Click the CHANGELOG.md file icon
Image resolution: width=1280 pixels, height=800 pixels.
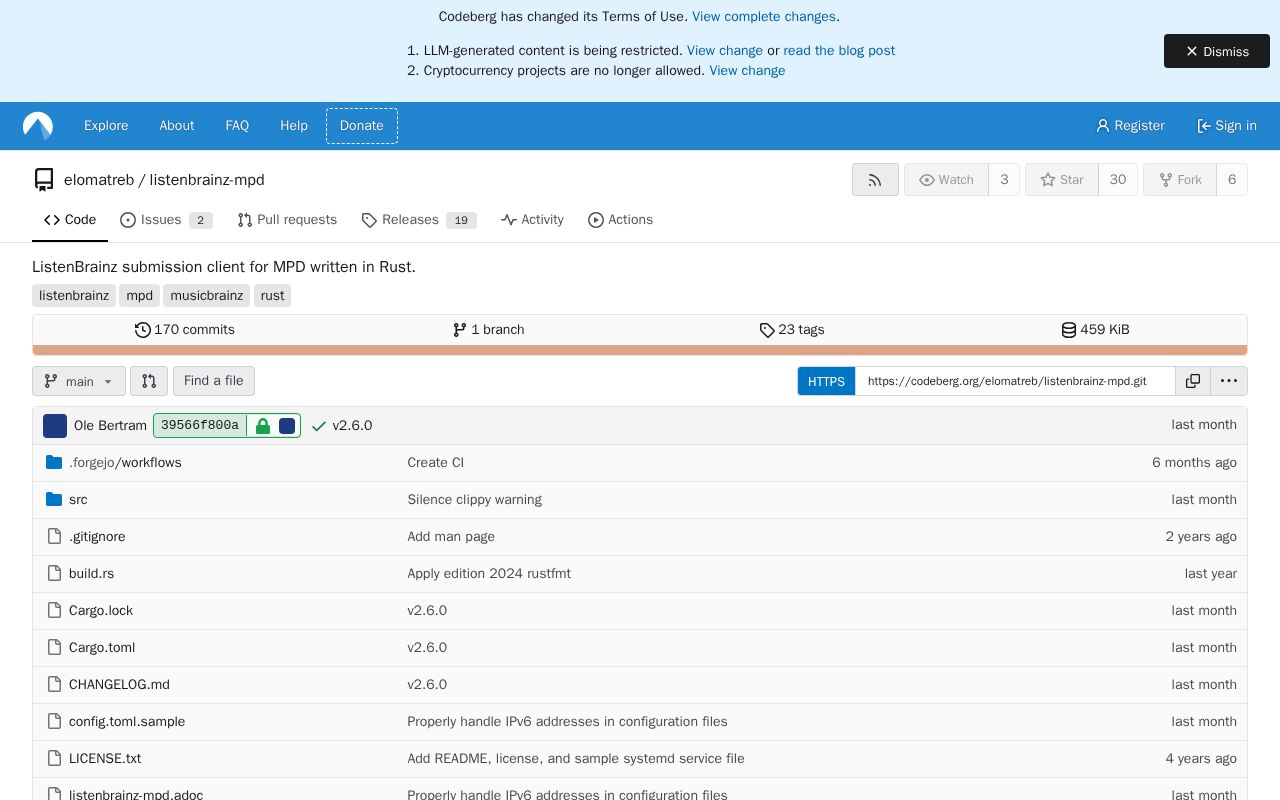click(54, 685)
